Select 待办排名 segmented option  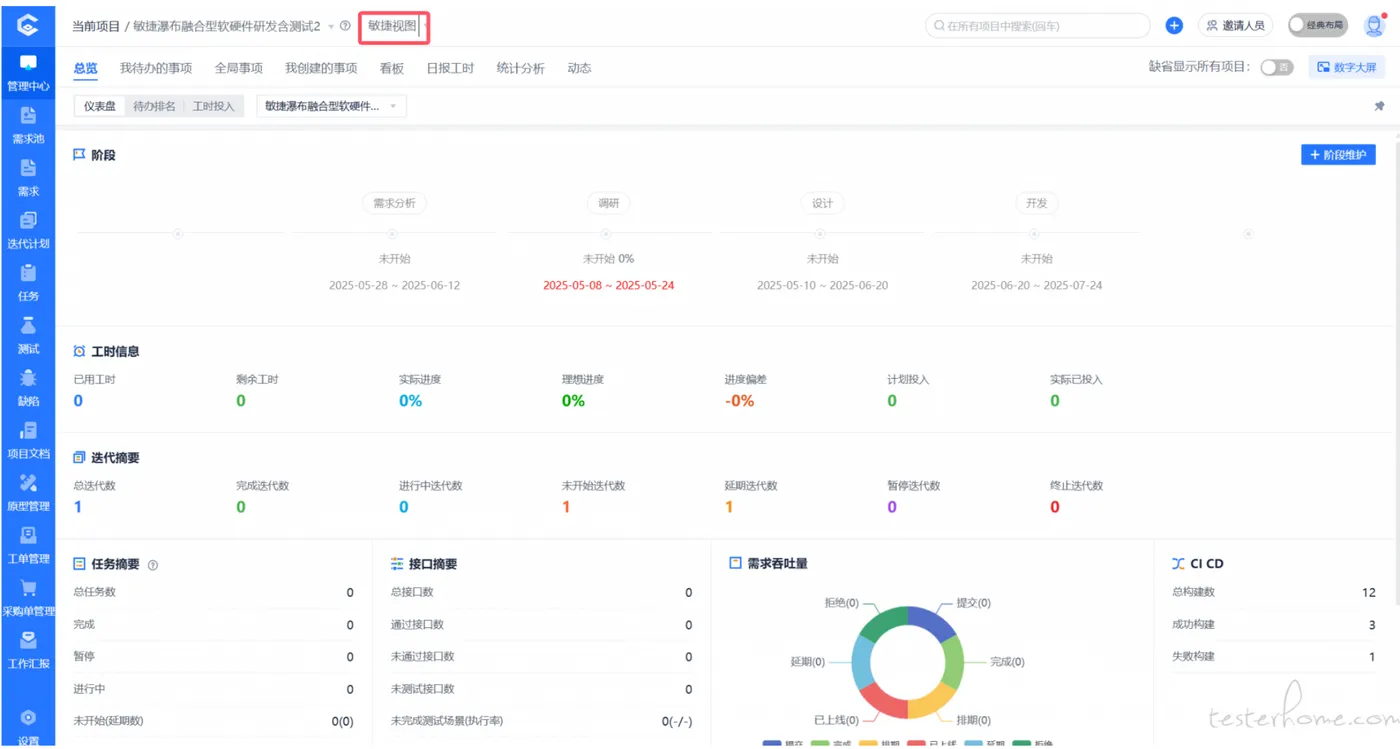tap(154, 106)
